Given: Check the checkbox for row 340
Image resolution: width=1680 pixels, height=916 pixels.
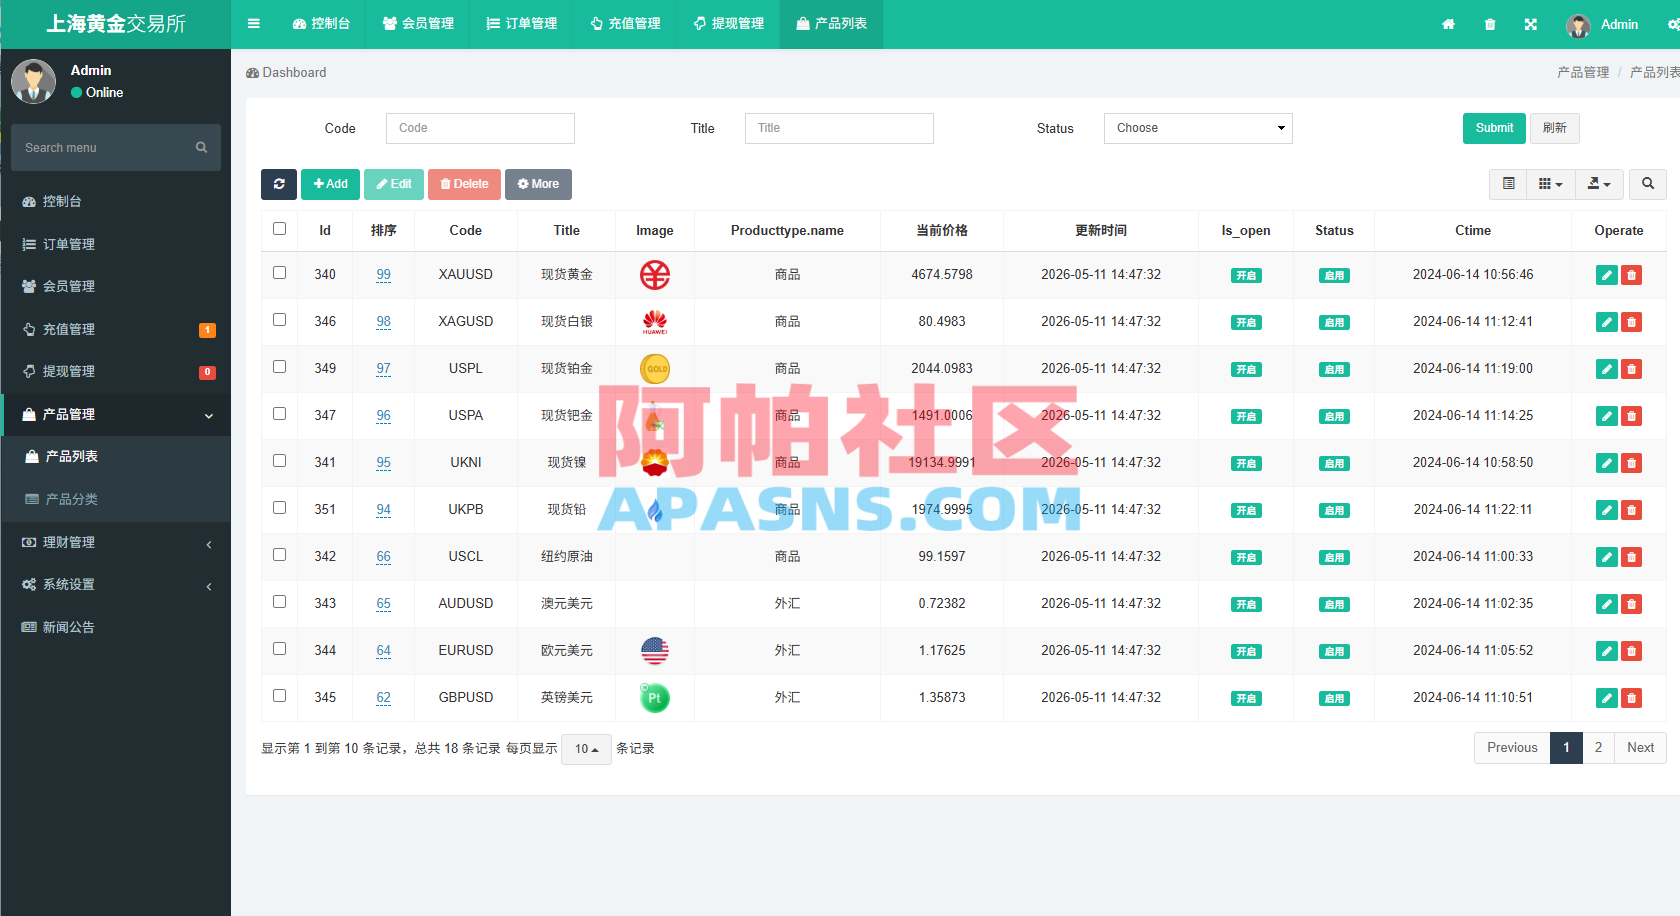Looking at the screenshot, I should (280, 273).
